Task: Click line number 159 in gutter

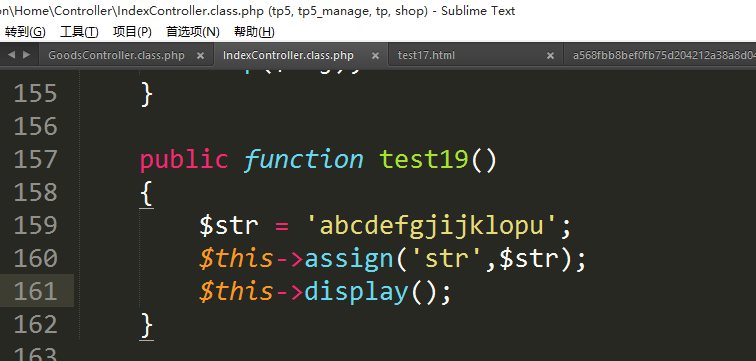Action: click(x=36, y=225)
